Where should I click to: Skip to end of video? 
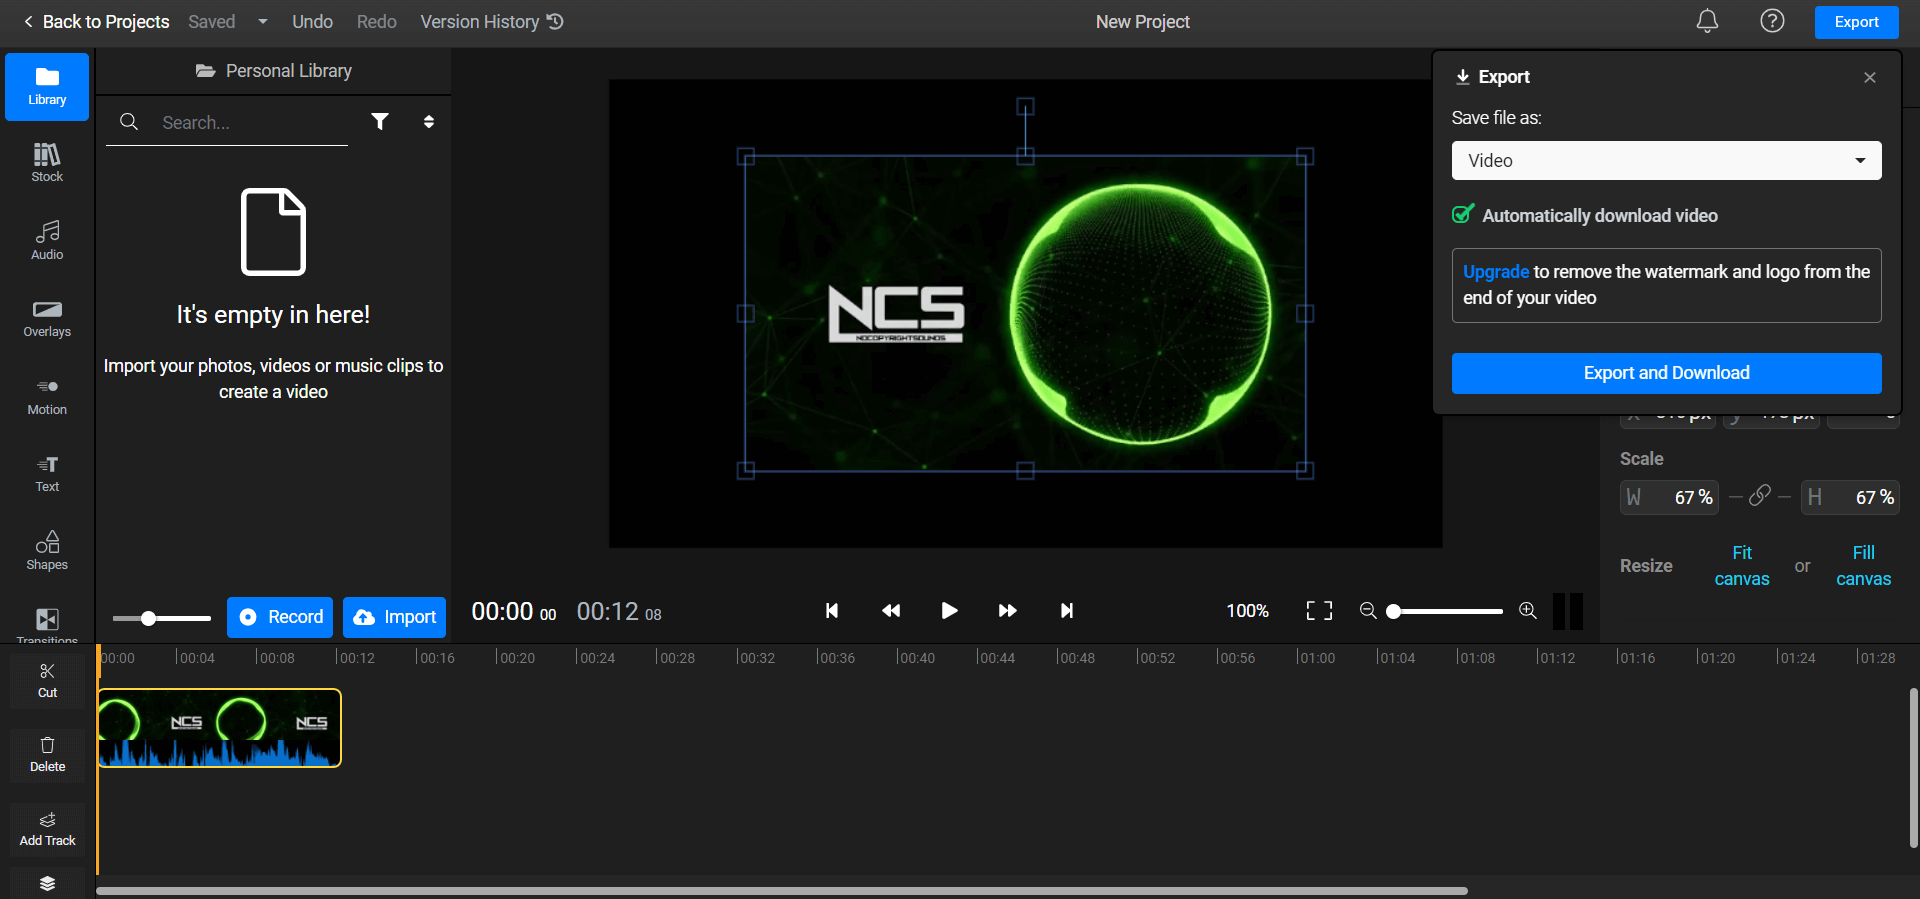pos(1067,611)
